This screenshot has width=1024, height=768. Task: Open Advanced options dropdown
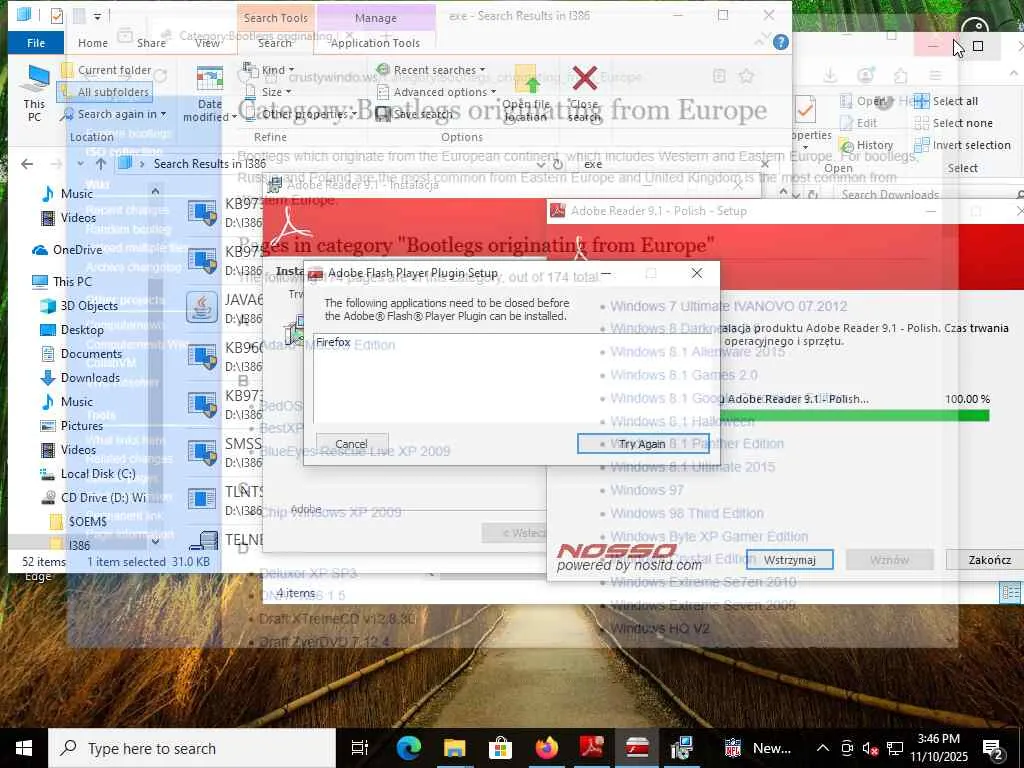coord(436,92)
